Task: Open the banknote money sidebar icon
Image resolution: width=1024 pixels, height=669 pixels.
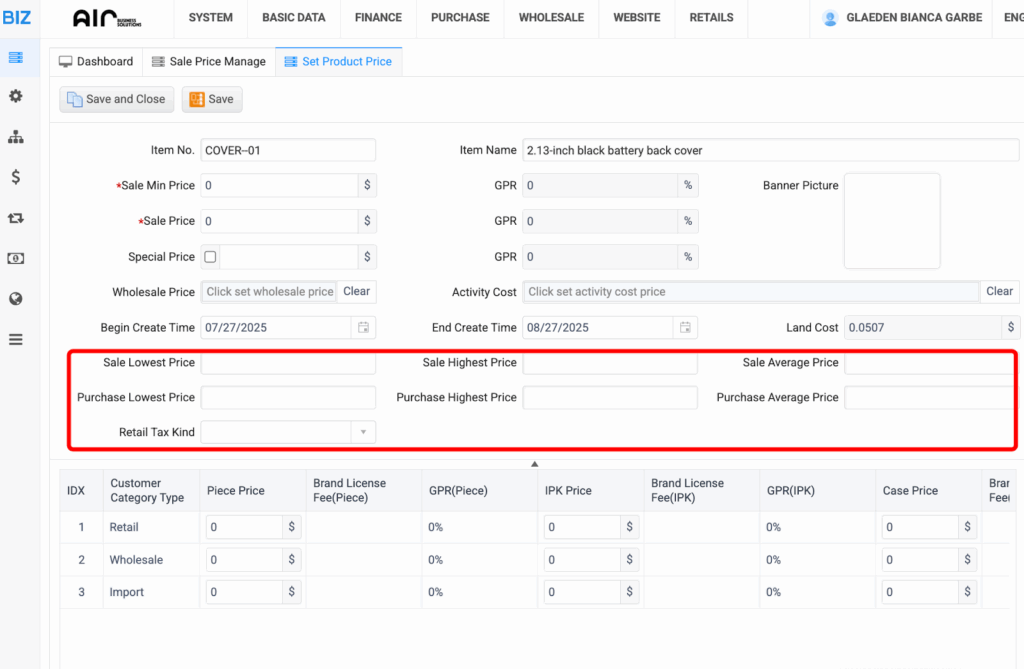Action: tap(15, 258)
